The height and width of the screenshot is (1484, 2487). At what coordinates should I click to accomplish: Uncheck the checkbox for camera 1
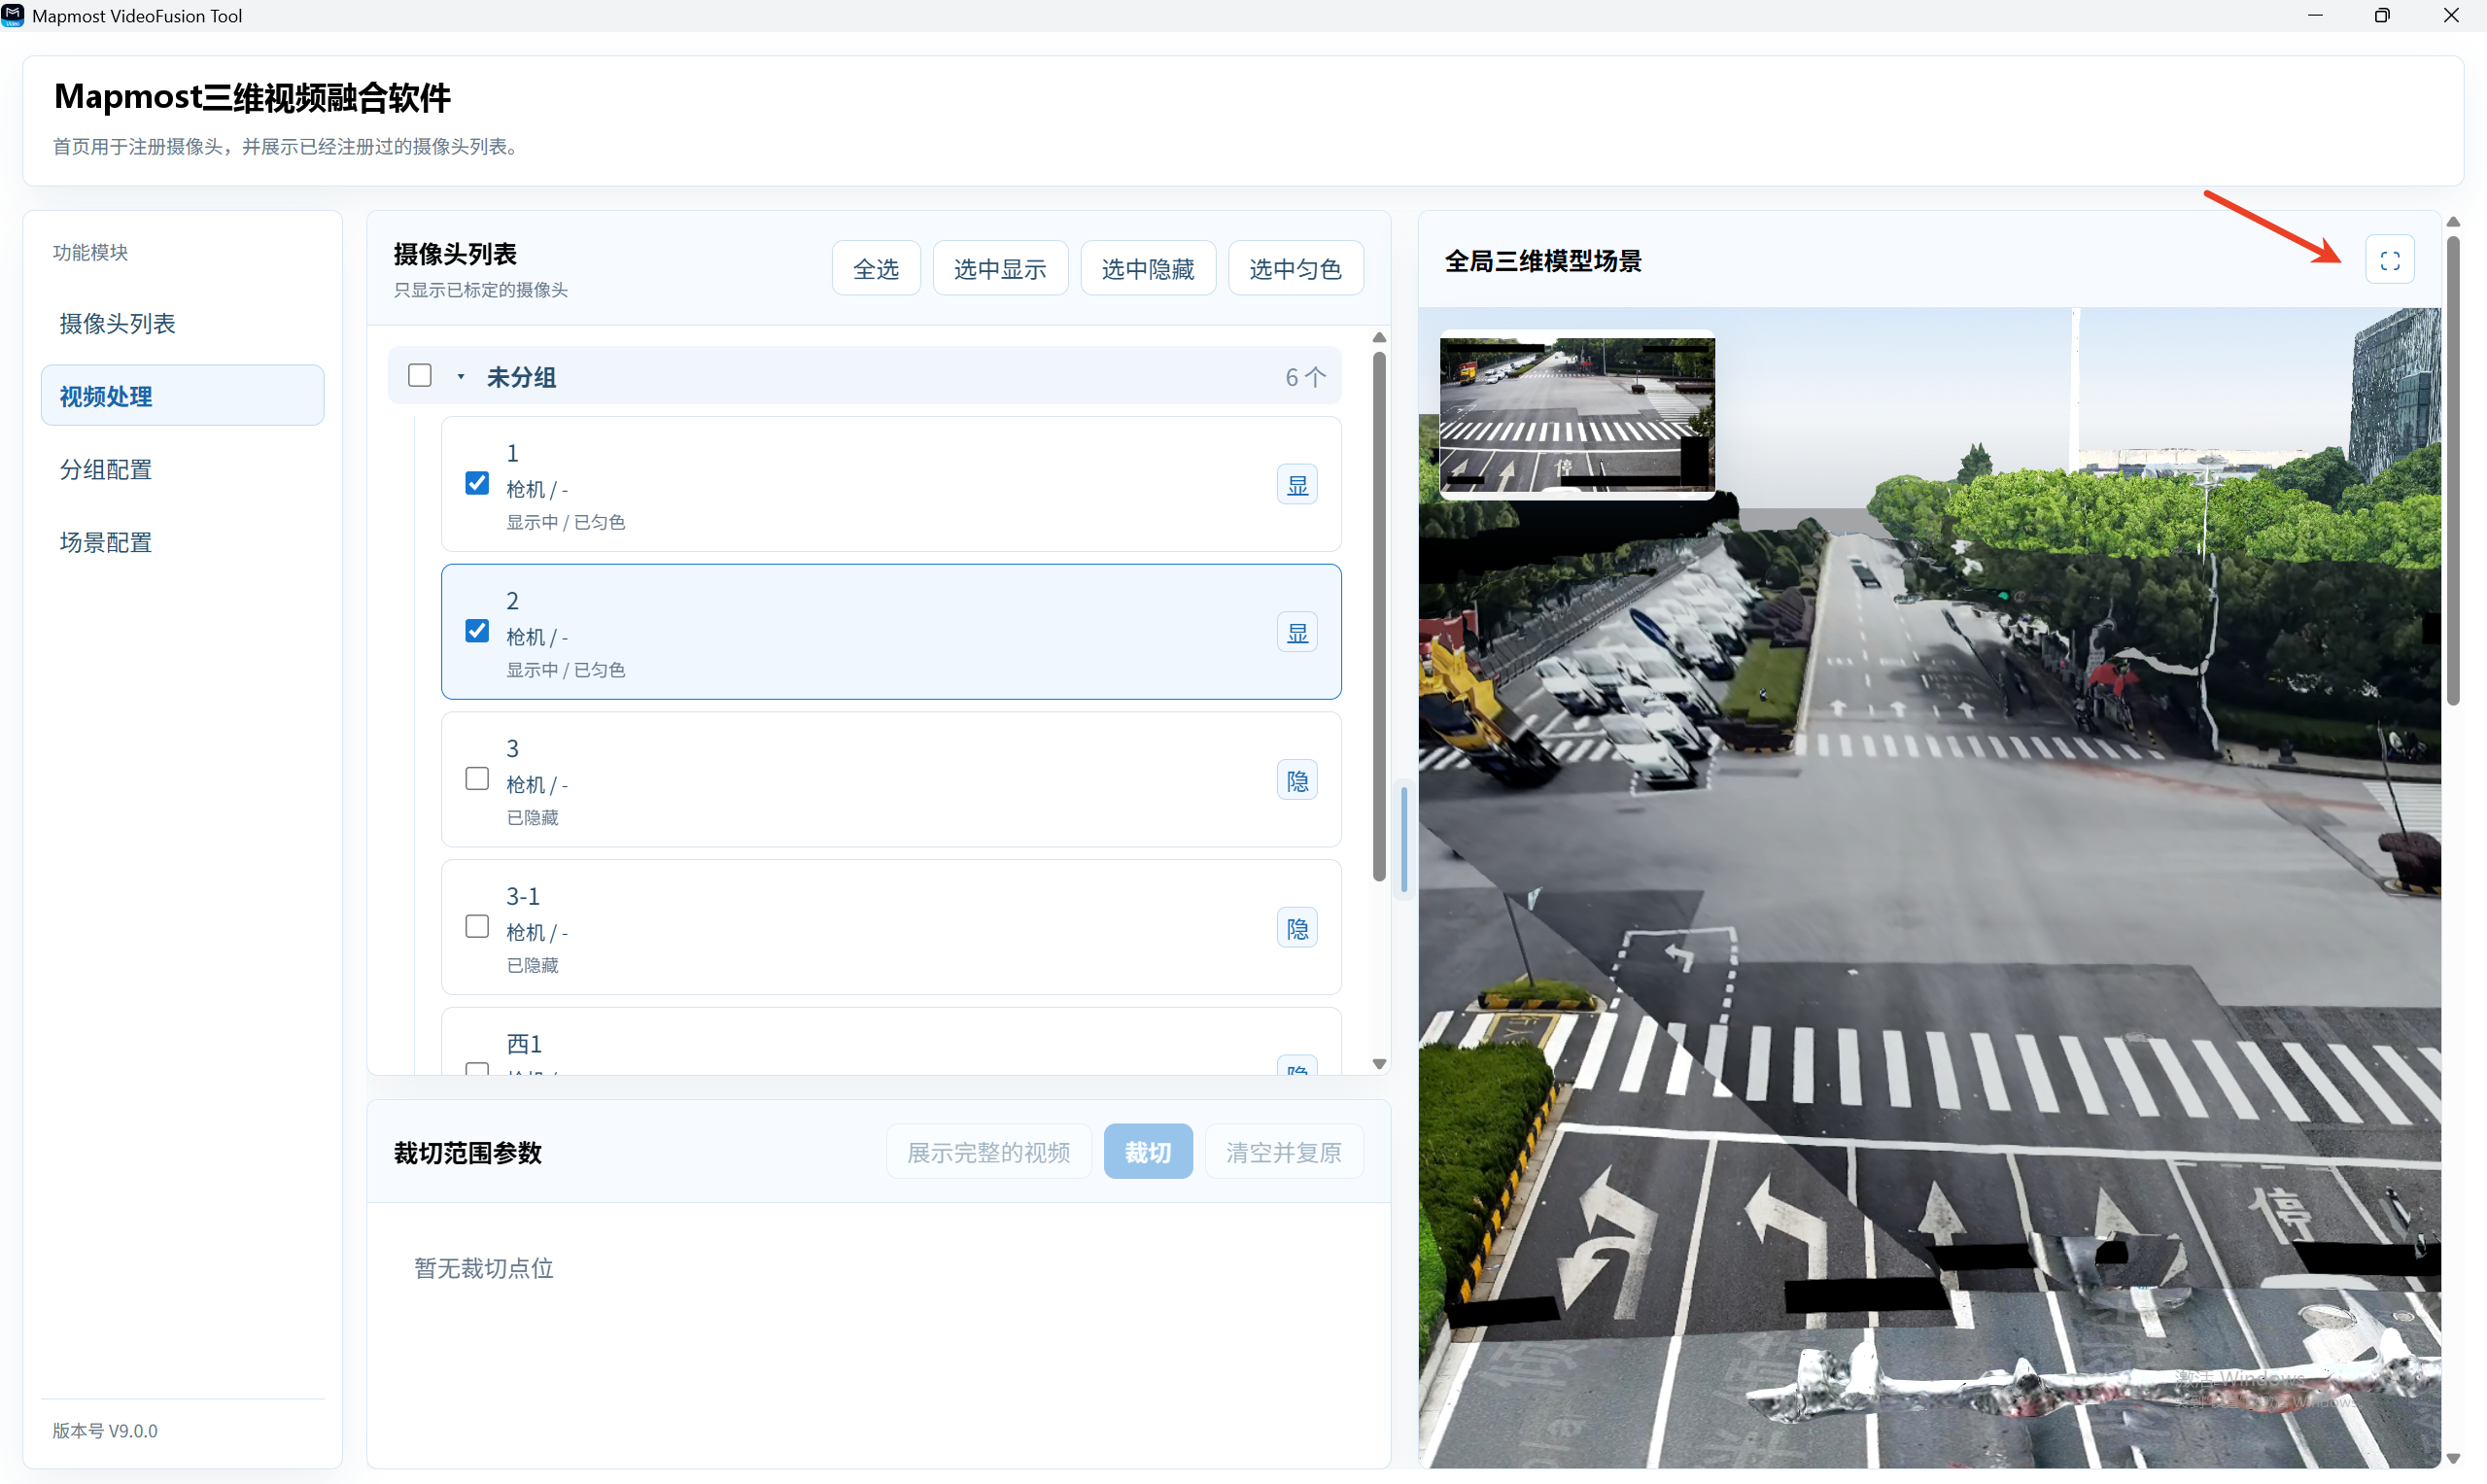tap(477, 483)
